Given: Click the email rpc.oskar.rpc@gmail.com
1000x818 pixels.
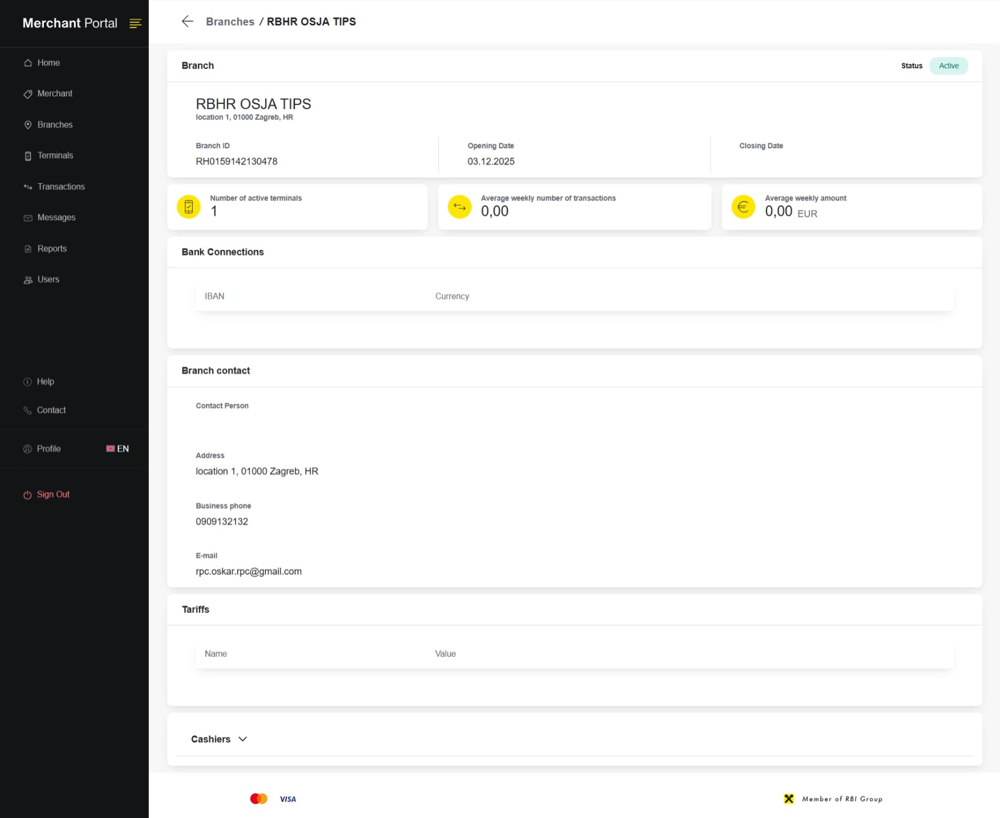Looking at the screenshot, I should [x=249, y=571].
